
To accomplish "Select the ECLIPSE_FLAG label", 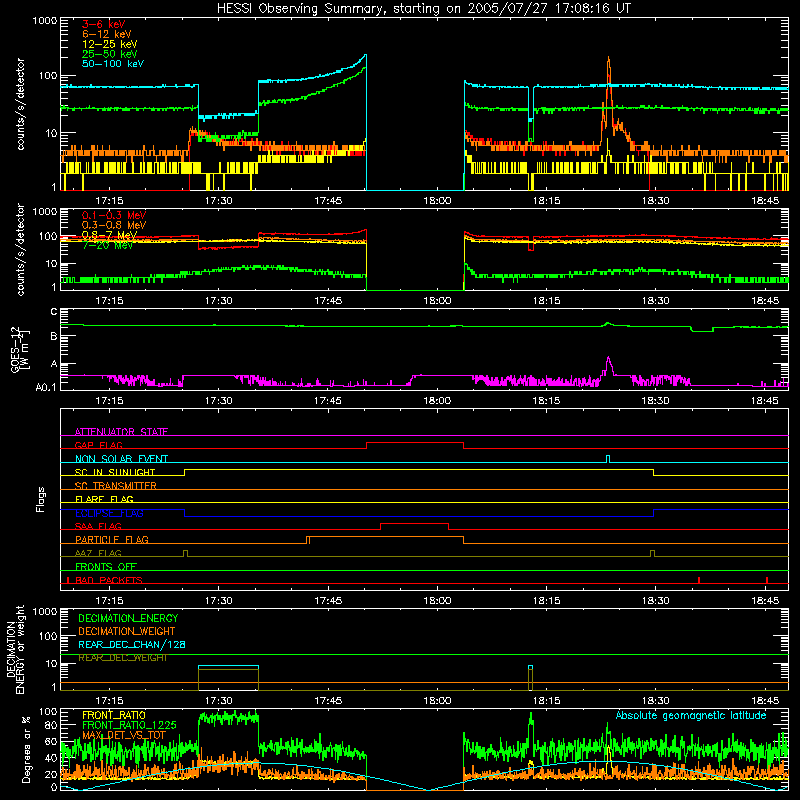I will pos(109,513).
